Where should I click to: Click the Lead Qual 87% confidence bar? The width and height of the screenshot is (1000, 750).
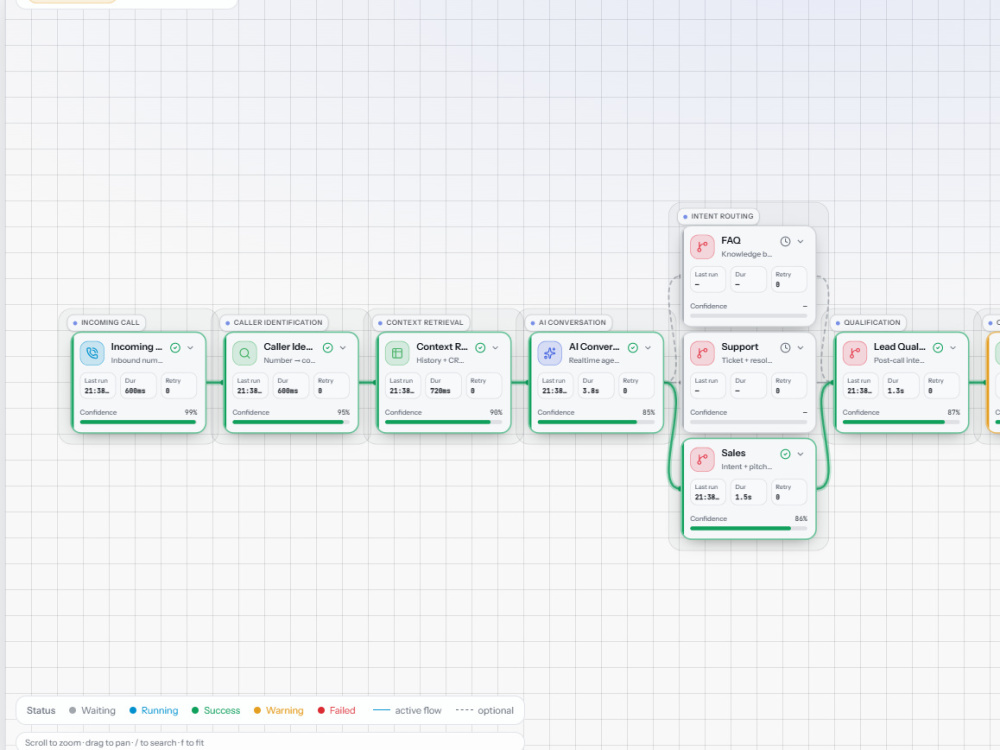click(x=901, y=422)
